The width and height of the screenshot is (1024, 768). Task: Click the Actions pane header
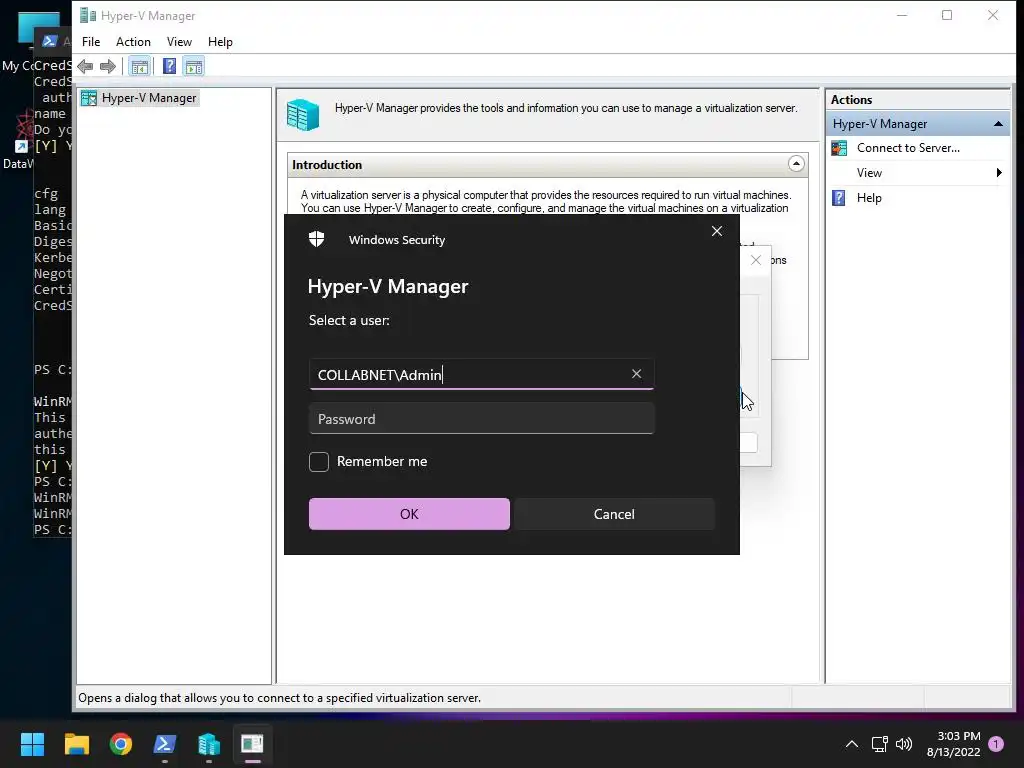pyautogui.click(x=918, y=100)
